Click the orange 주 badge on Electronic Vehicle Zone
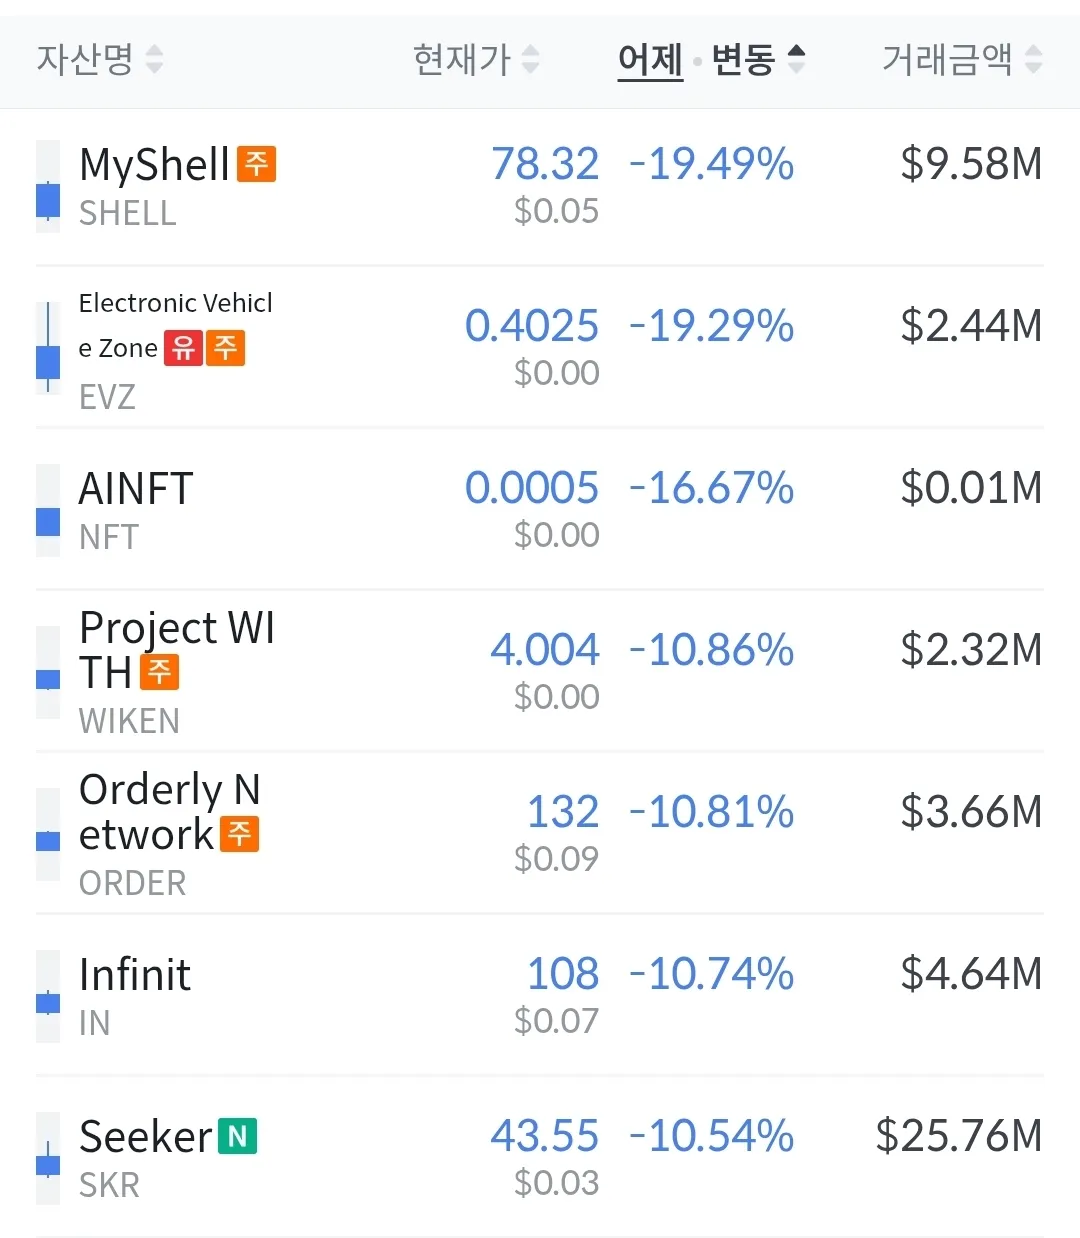 (226, 348)
